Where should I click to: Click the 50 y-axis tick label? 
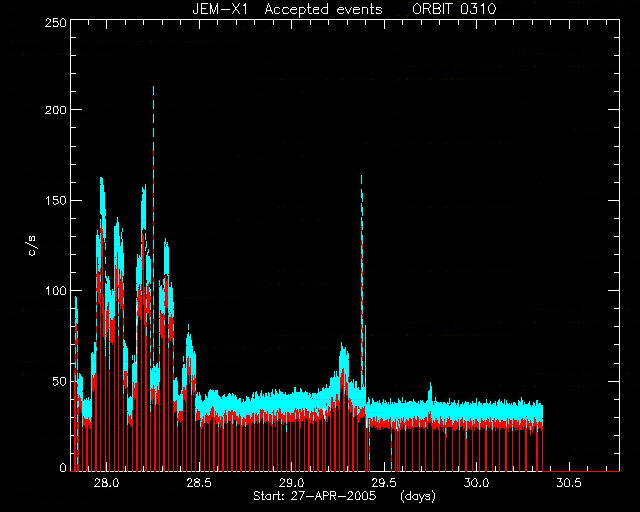[x=60, y=381]
